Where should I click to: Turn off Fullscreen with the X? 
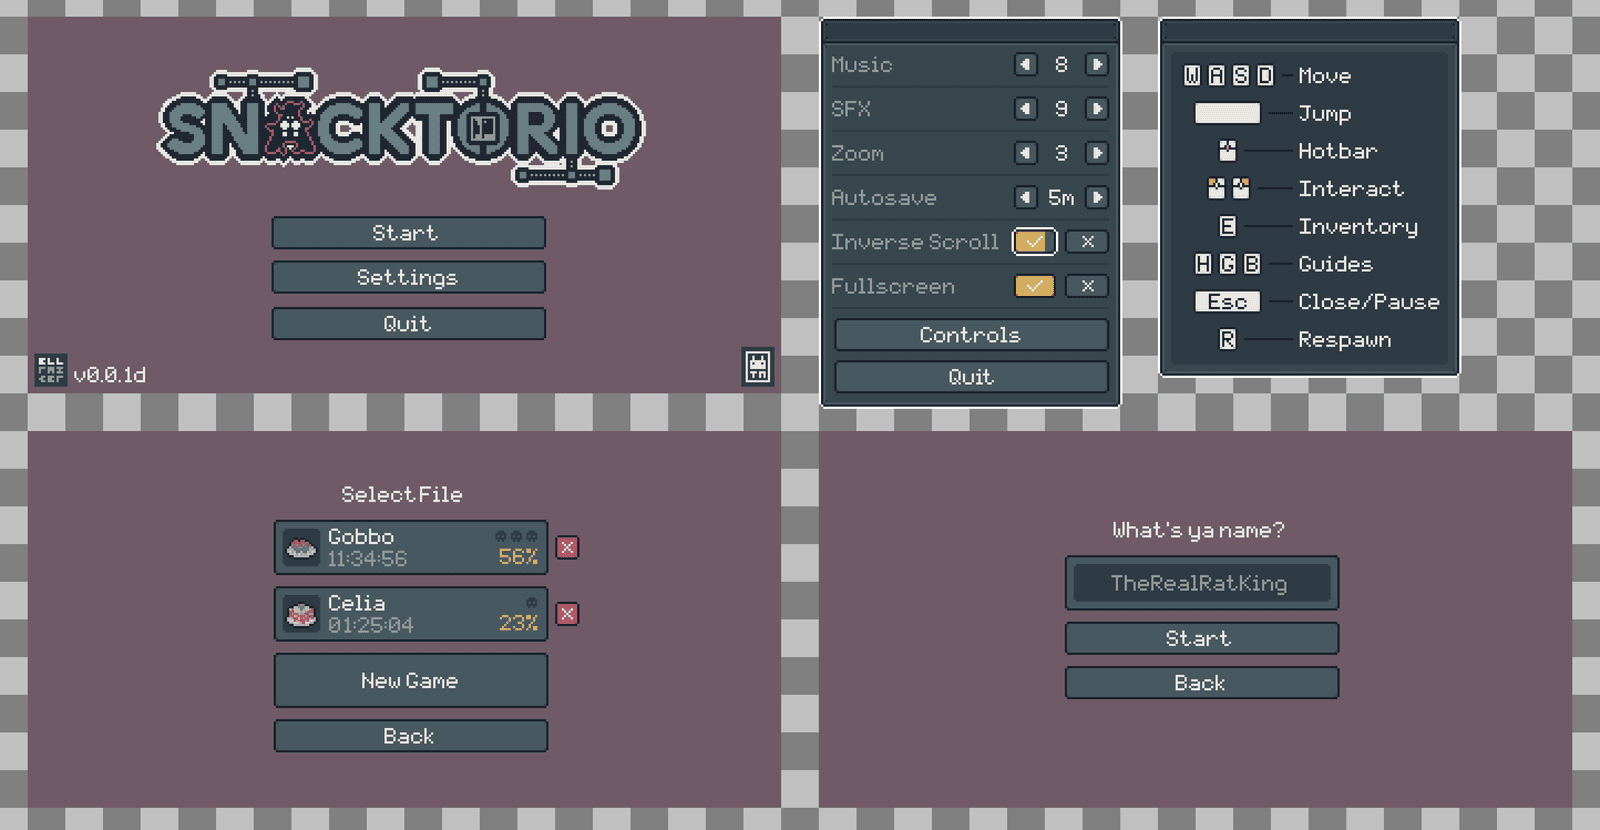click(x=1087, y=286)
